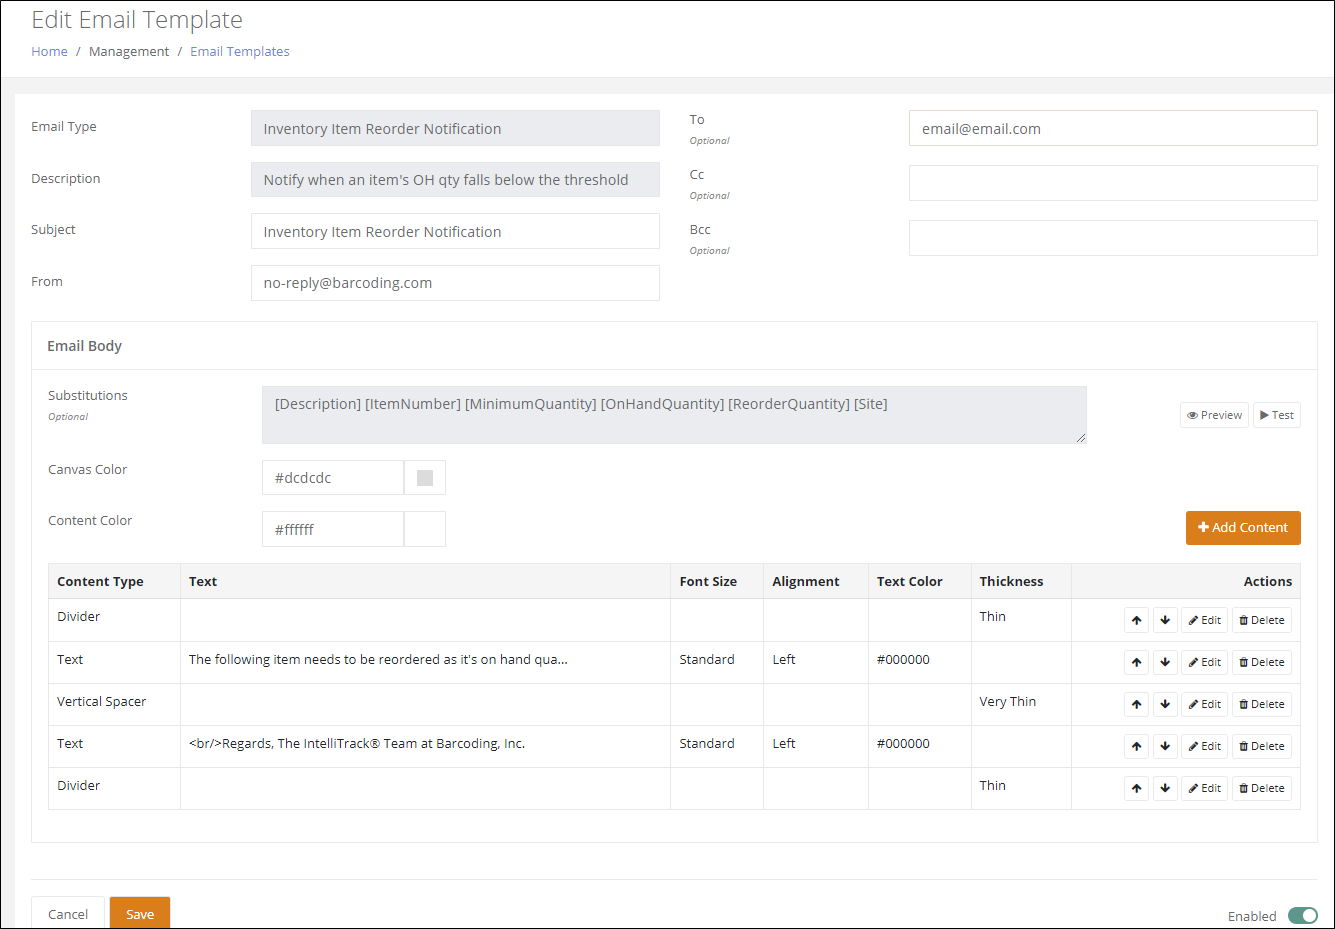Image resolution: width=1335 pixels, height=929 pixels.
Task: Delete the Vertical Spacer row
Action: 1261,704
